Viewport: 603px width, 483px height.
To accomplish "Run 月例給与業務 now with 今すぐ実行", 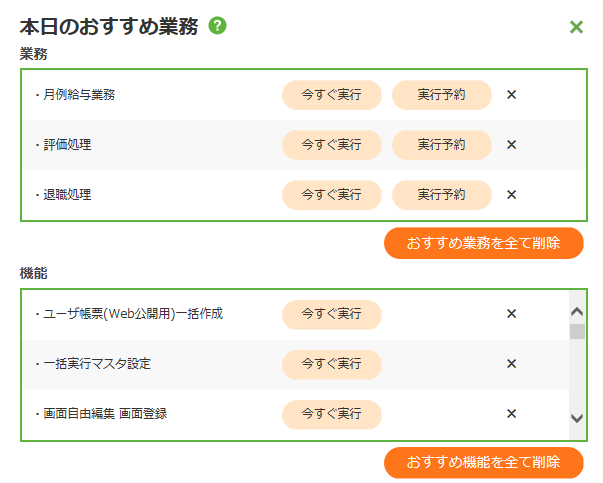I will (331, 95).
